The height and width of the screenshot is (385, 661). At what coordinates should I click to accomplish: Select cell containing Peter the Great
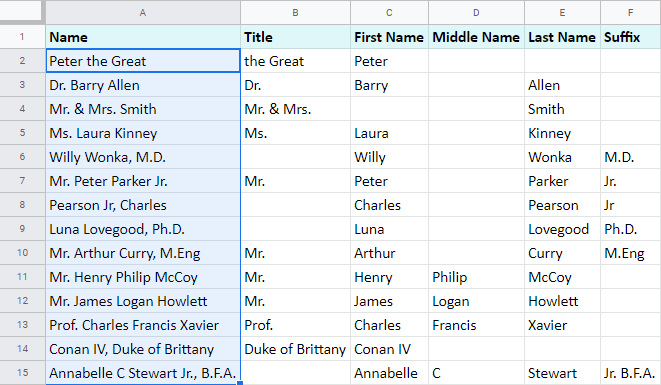point(143,61)
